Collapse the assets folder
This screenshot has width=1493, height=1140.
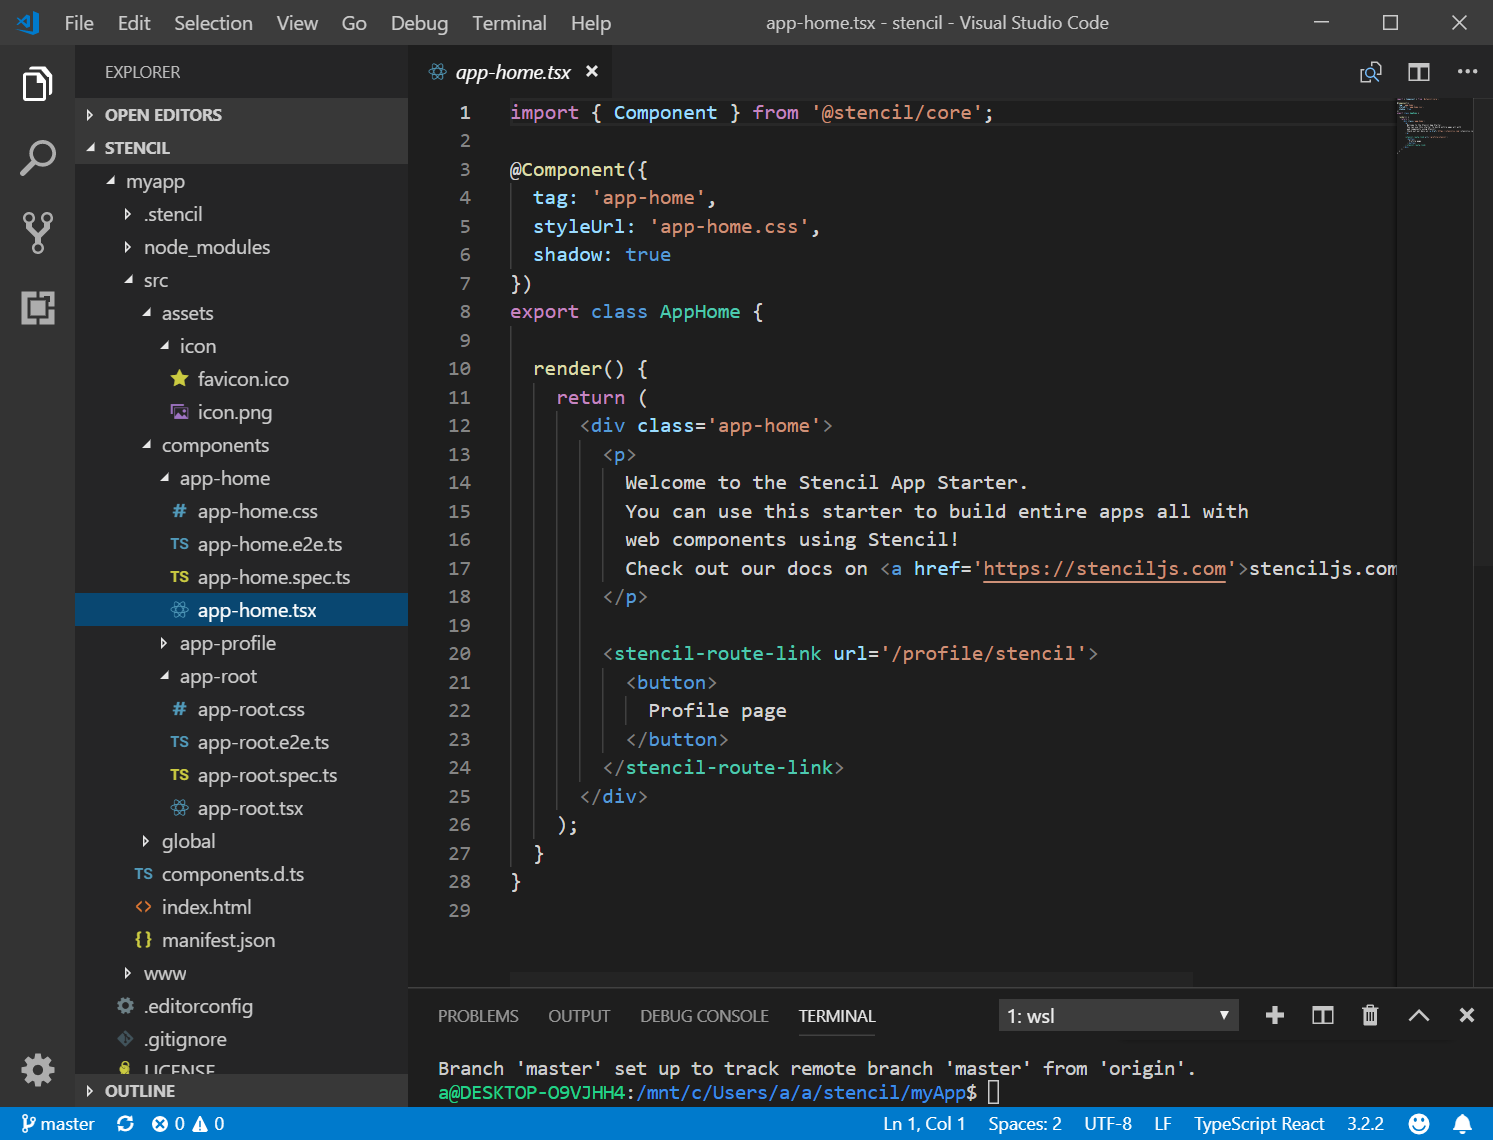pos(241,313)
